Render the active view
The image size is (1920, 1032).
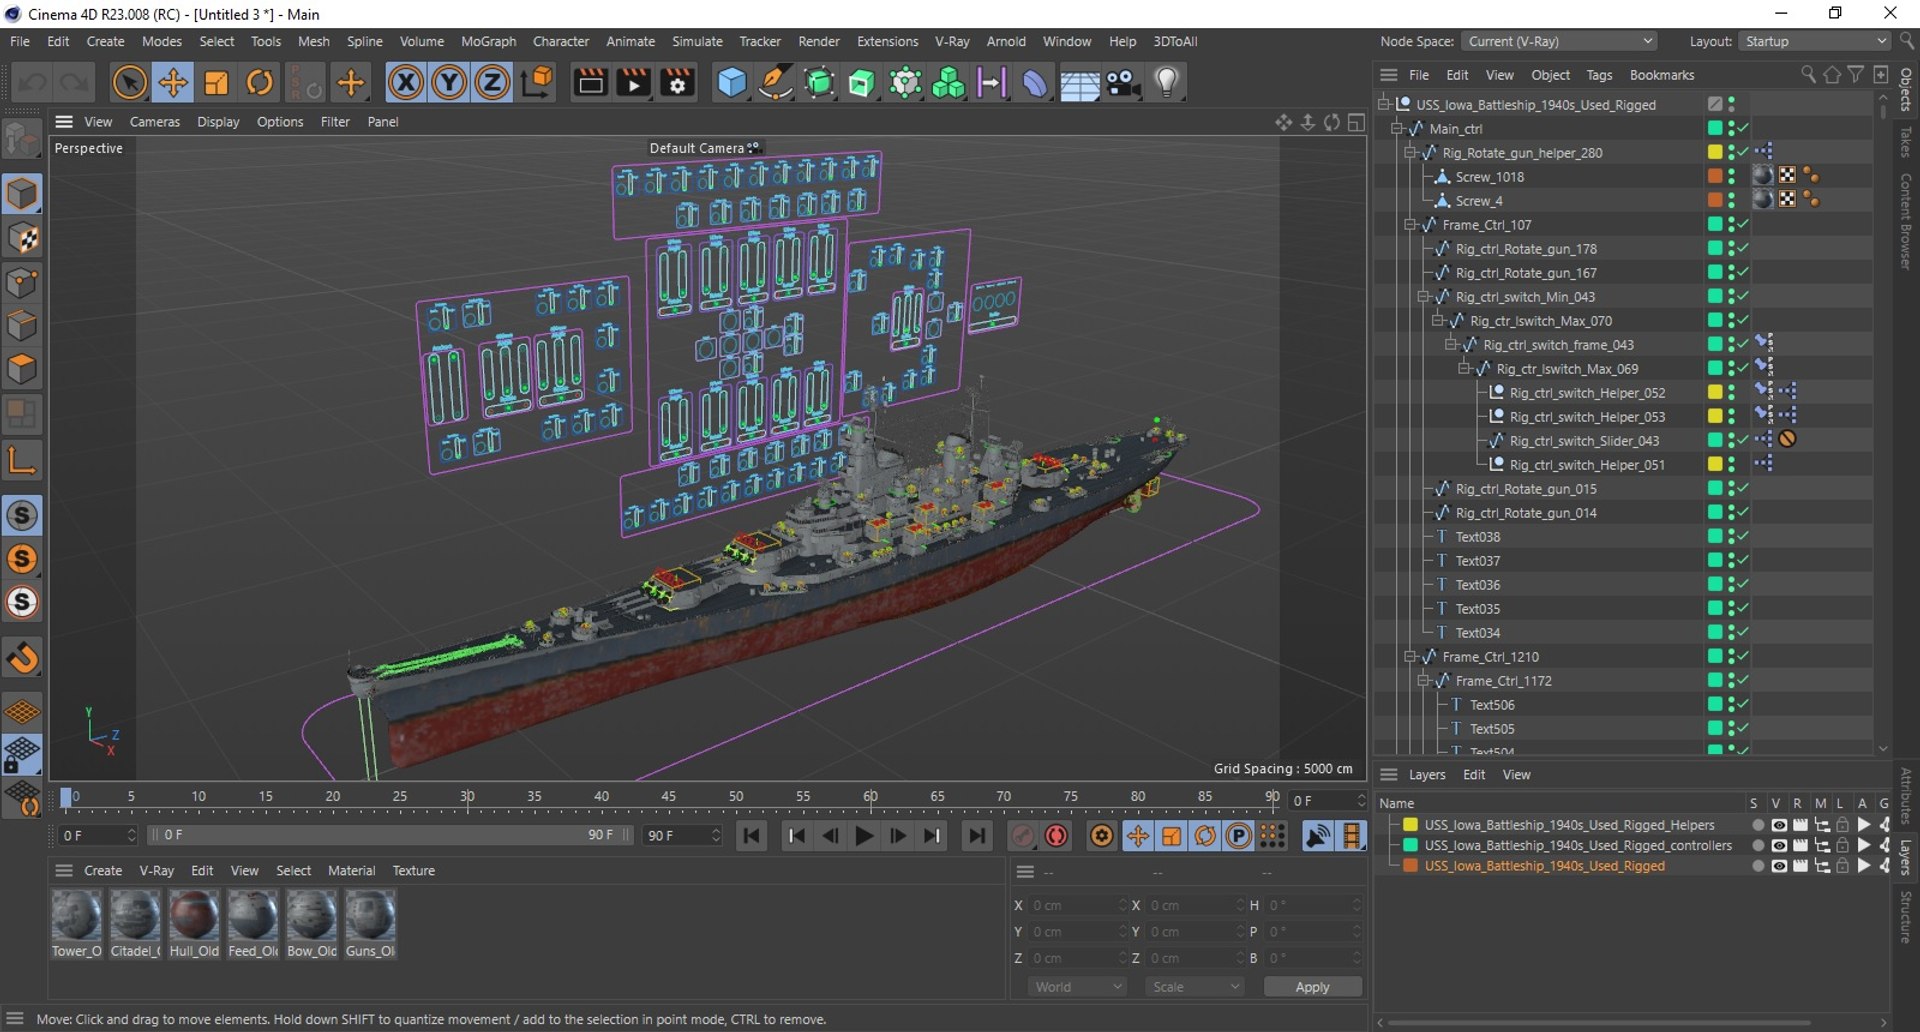(x=590, y=82)
